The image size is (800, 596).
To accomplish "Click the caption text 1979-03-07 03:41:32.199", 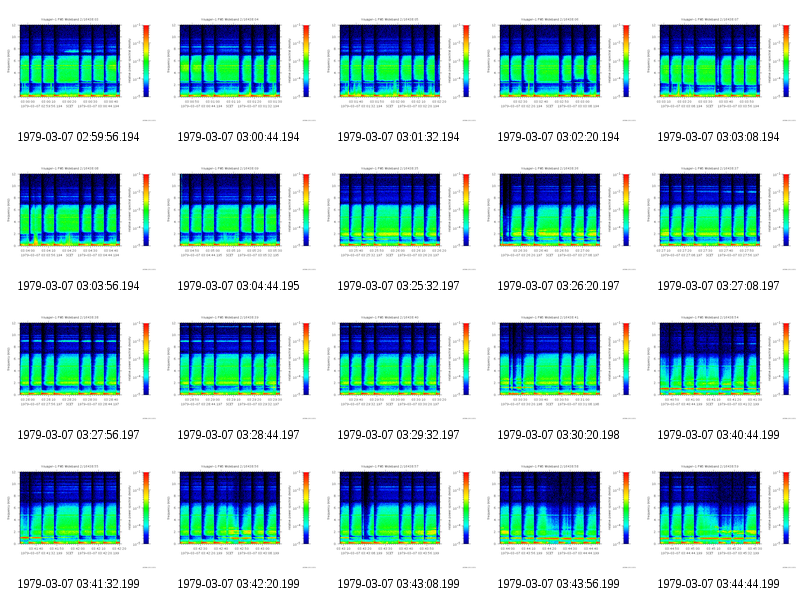I will (78, 584).
